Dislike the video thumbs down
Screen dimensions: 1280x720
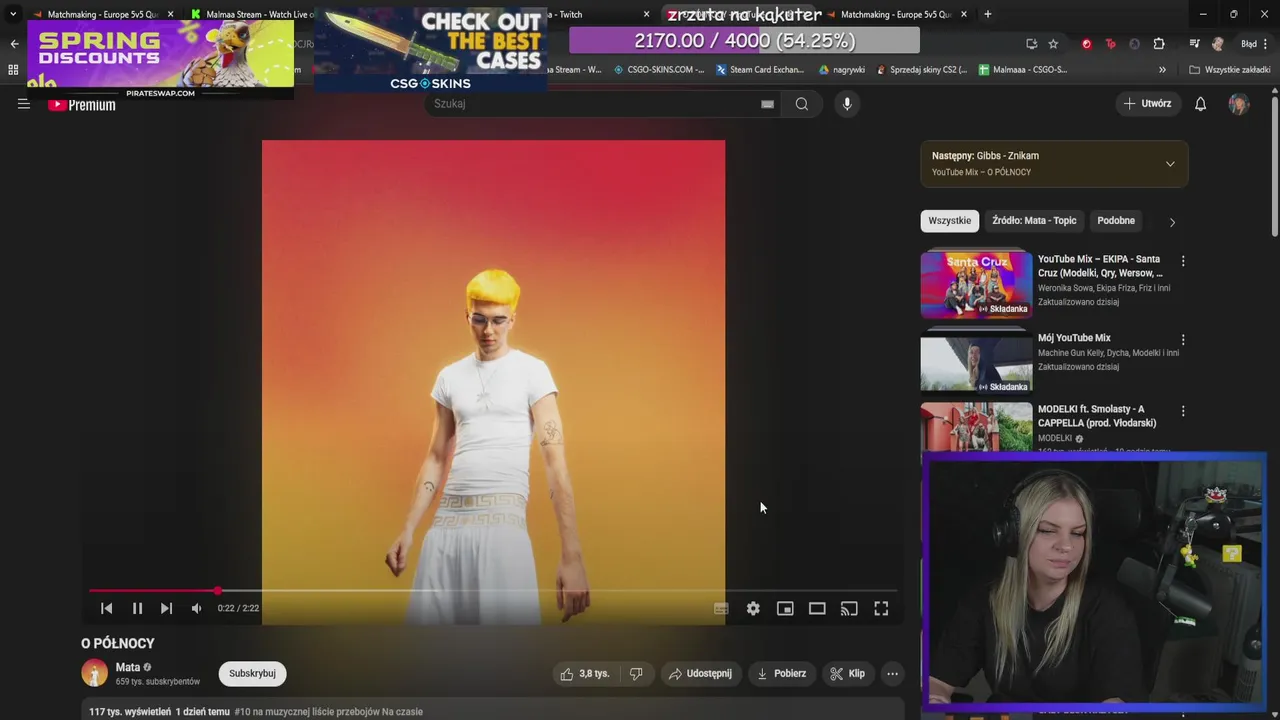[636, 674]
